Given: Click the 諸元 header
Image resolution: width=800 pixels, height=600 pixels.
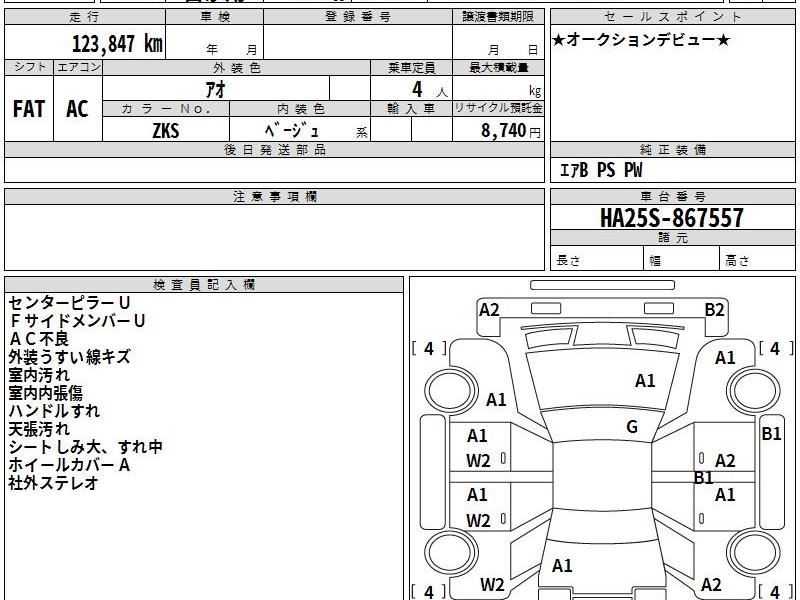Looking at the screenshot, I should tap(672, 238).
